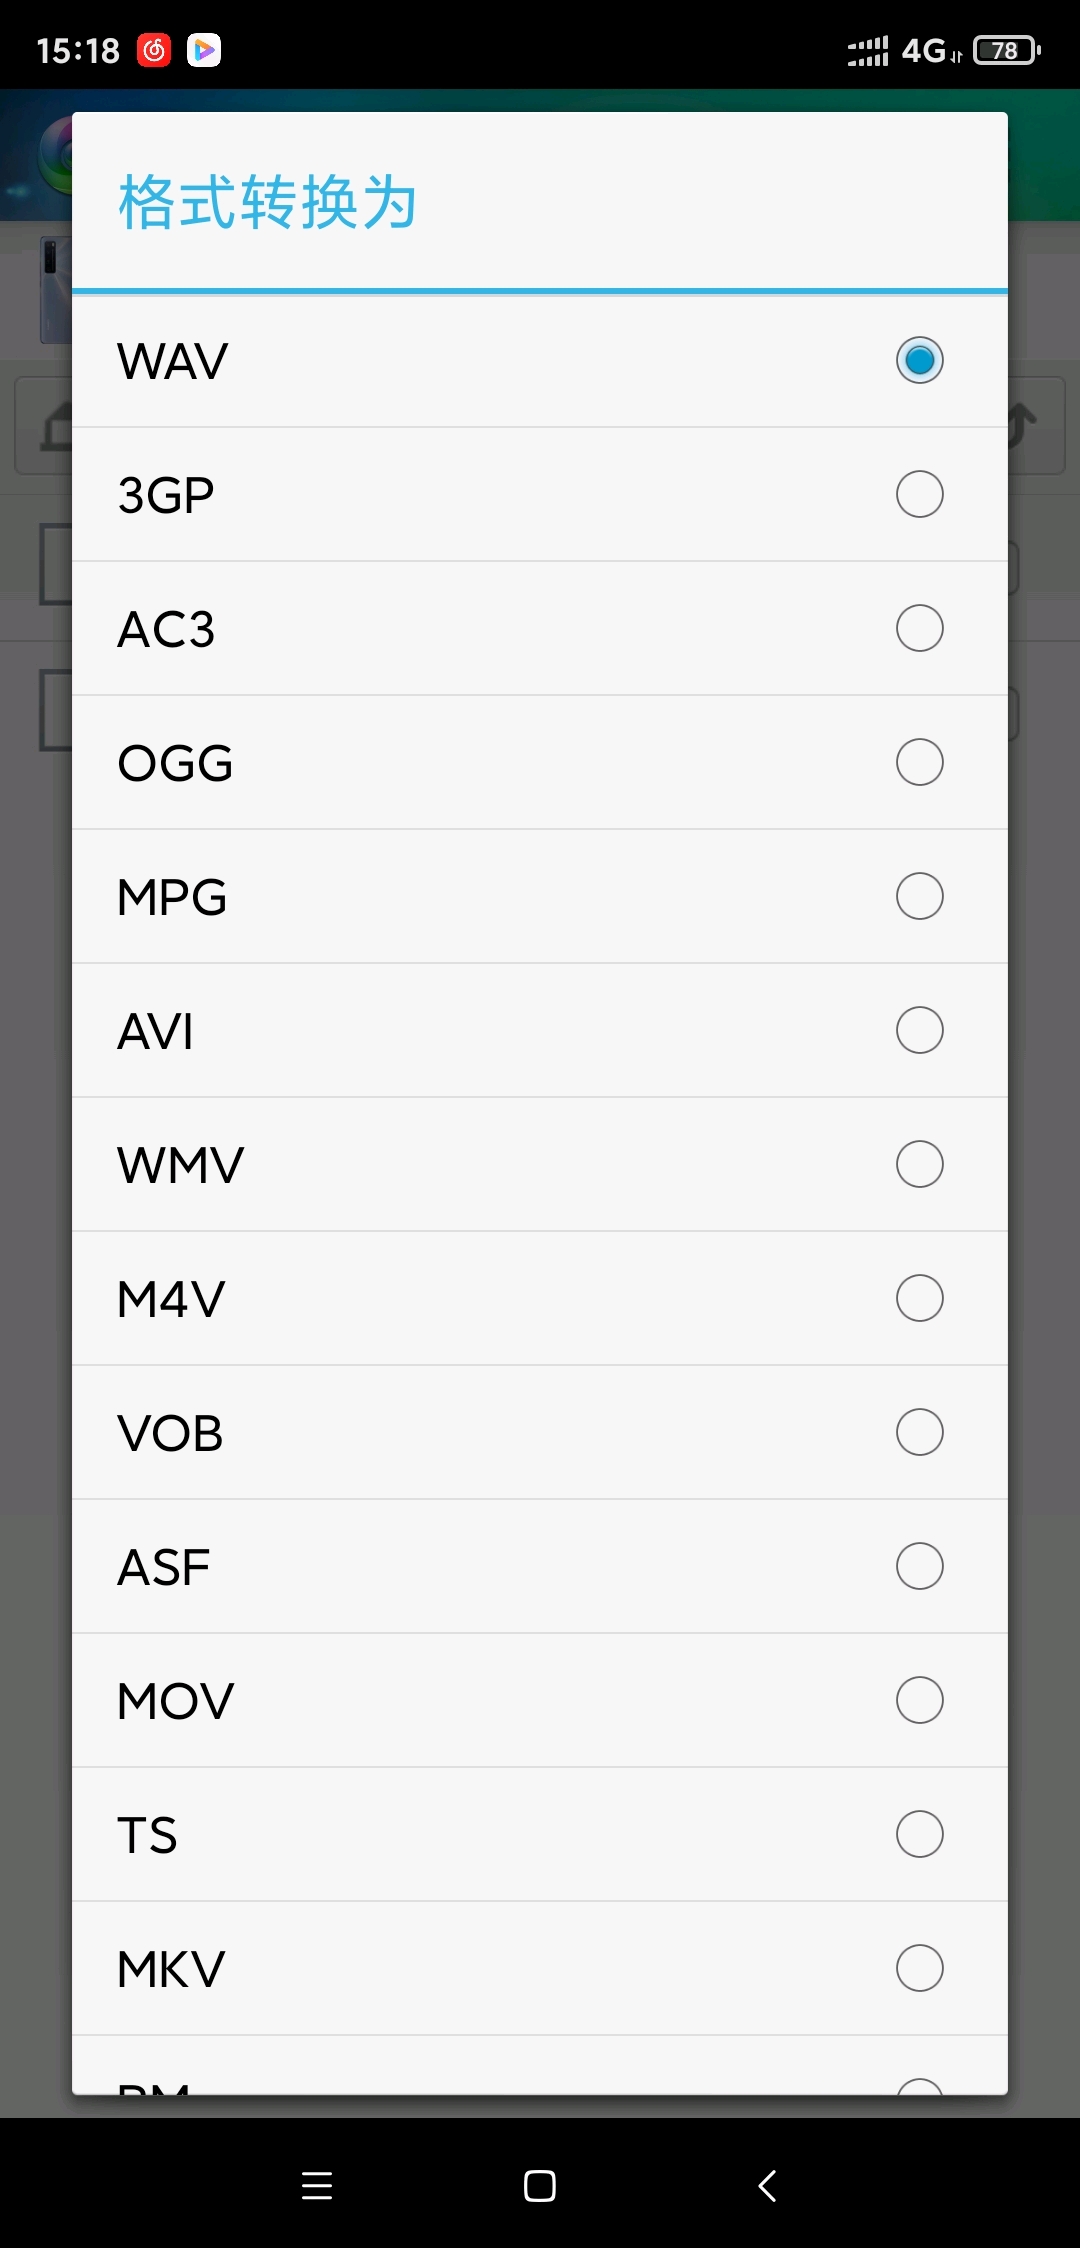Viewport: 1080px width, 2248px height.
Task: Tap the battery indicator icon
Action: pyautogui.click(x=1007, y=50)
